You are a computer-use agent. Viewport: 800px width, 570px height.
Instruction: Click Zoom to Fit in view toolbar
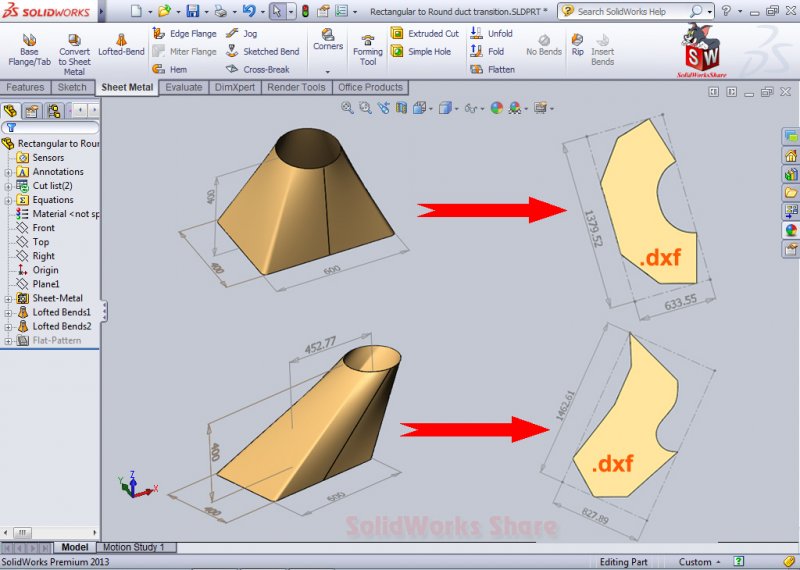(347, 108)
